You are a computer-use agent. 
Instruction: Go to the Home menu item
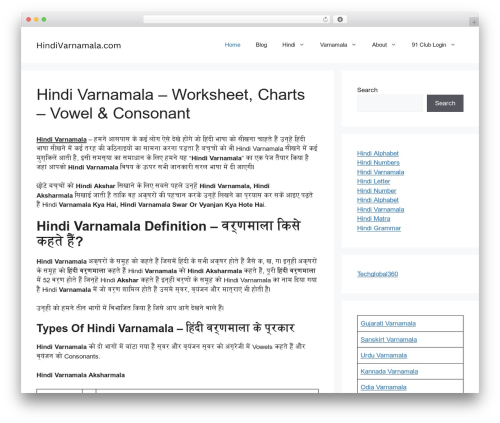[232, 45]
